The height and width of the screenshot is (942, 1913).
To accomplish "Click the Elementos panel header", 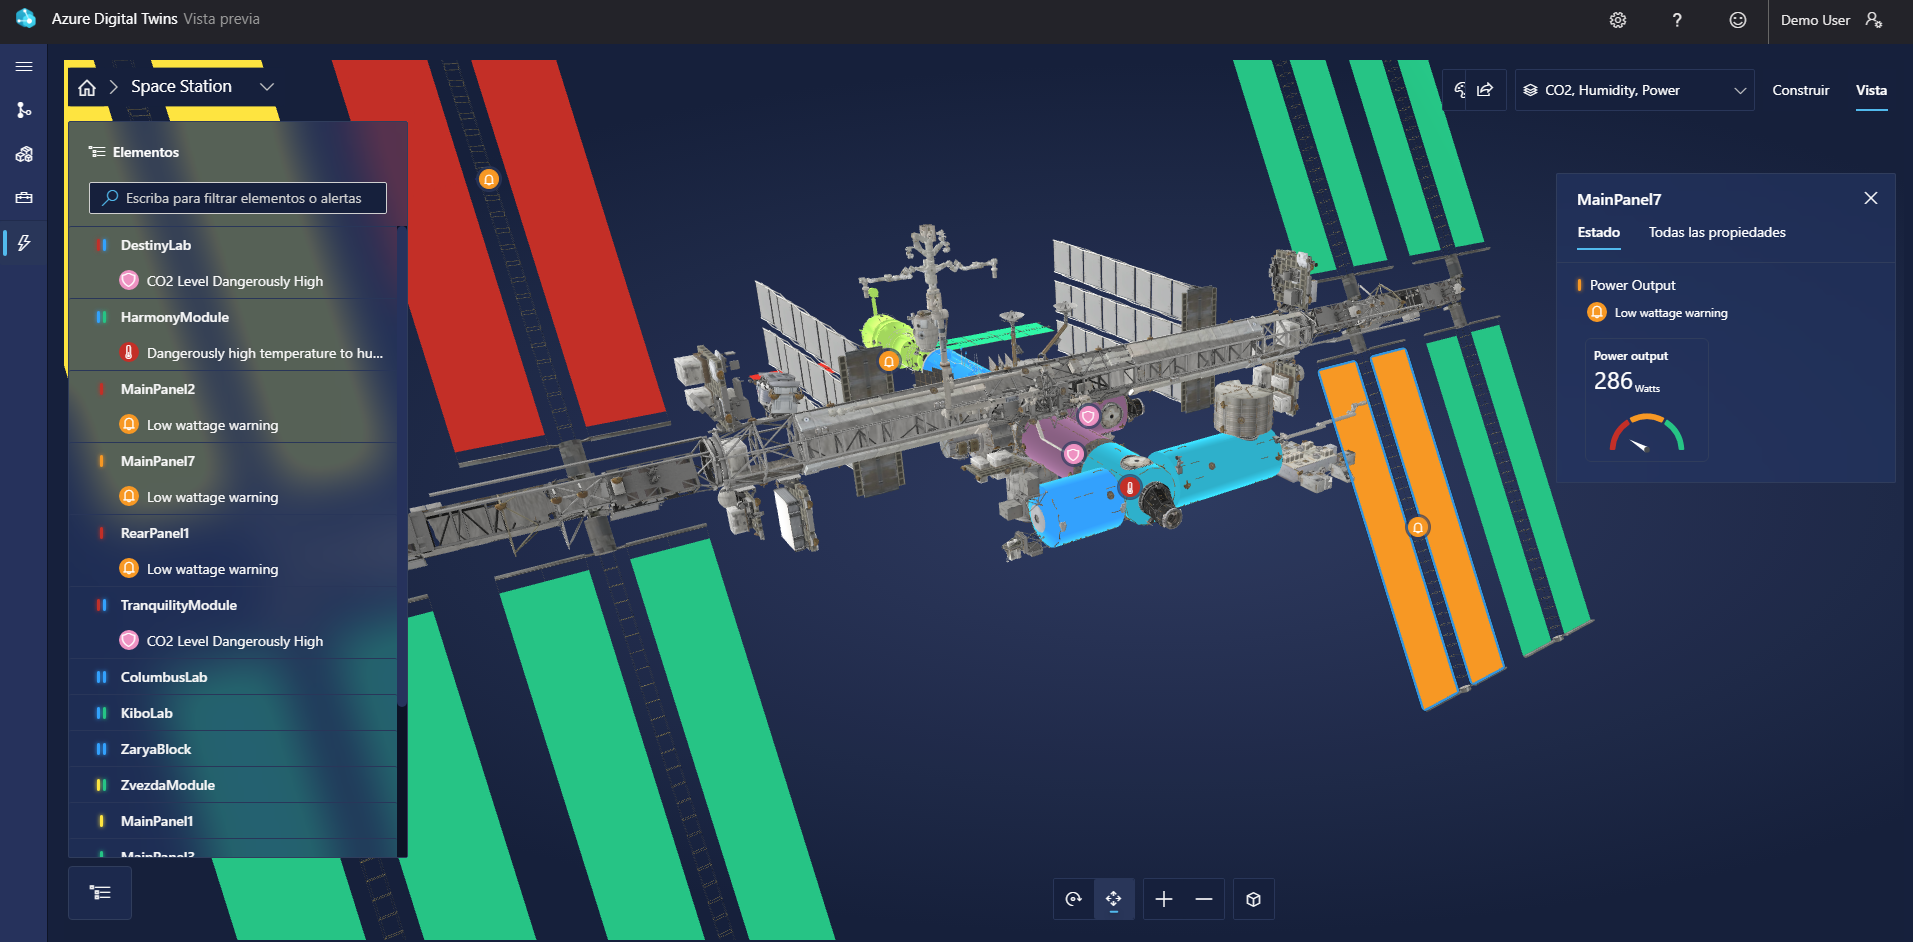I will point(146,152).
